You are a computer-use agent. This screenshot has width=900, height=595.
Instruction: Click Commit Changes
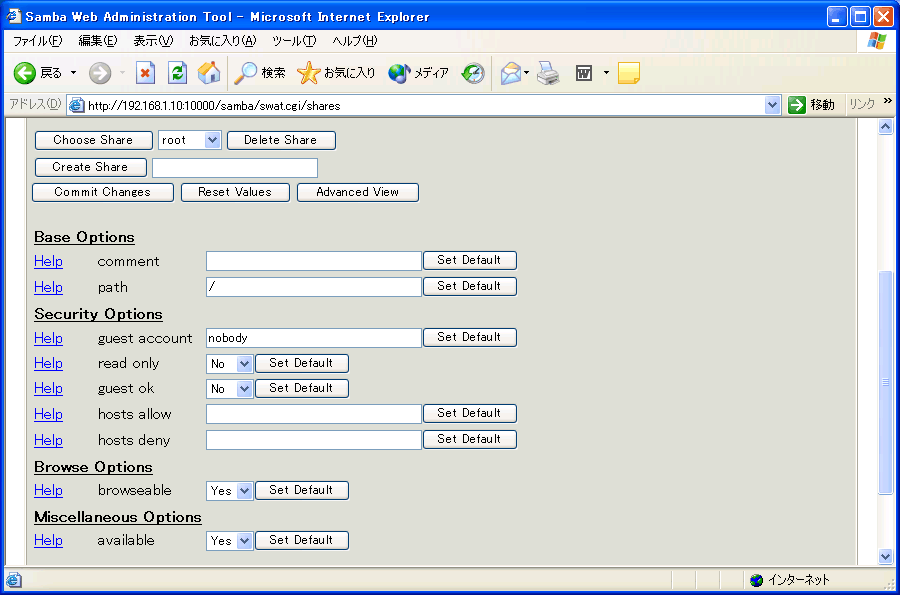click(x=103, y=192)
